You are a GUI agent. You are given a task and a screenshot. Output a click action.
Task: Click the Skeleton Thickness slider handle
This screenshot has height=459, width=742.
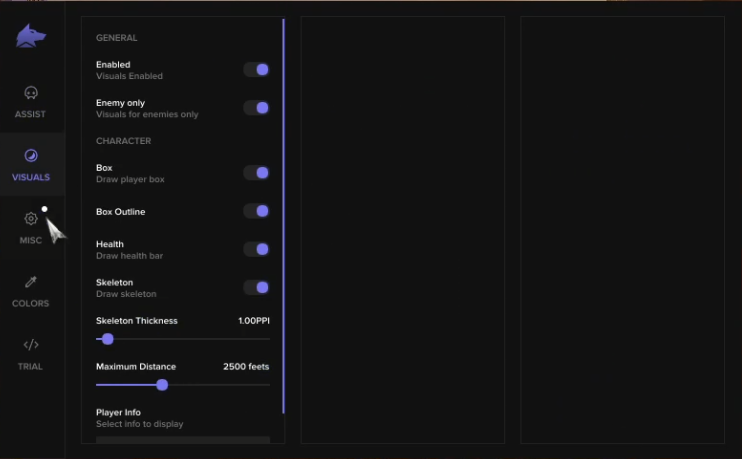click(108, 339)
